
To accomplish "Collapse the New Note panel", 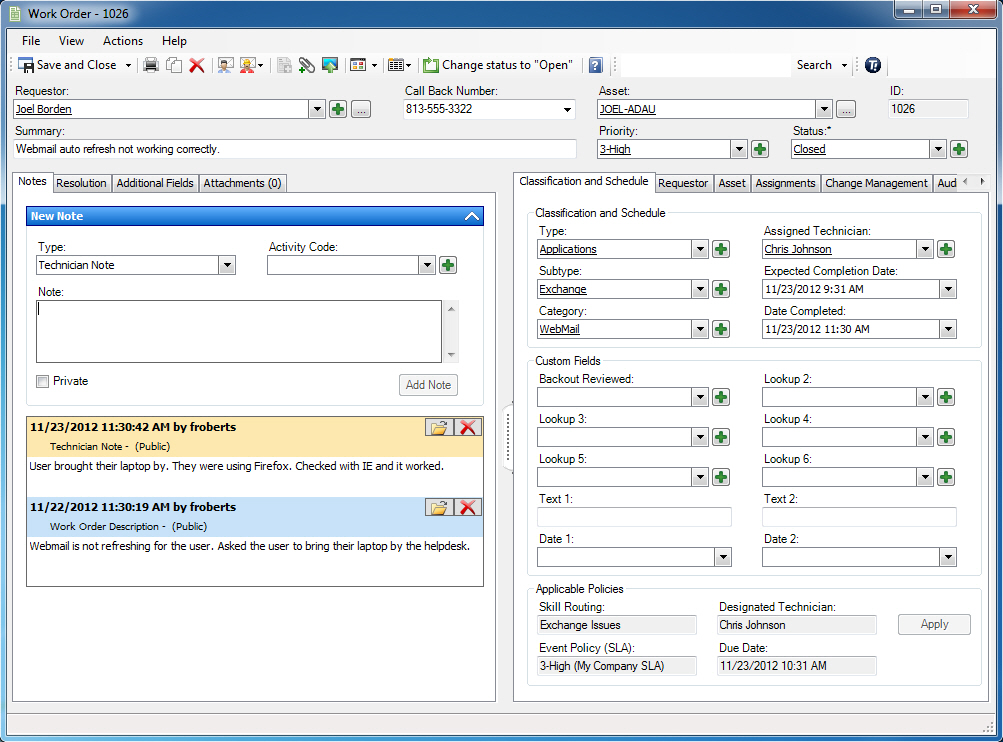I will coord(471,216).
